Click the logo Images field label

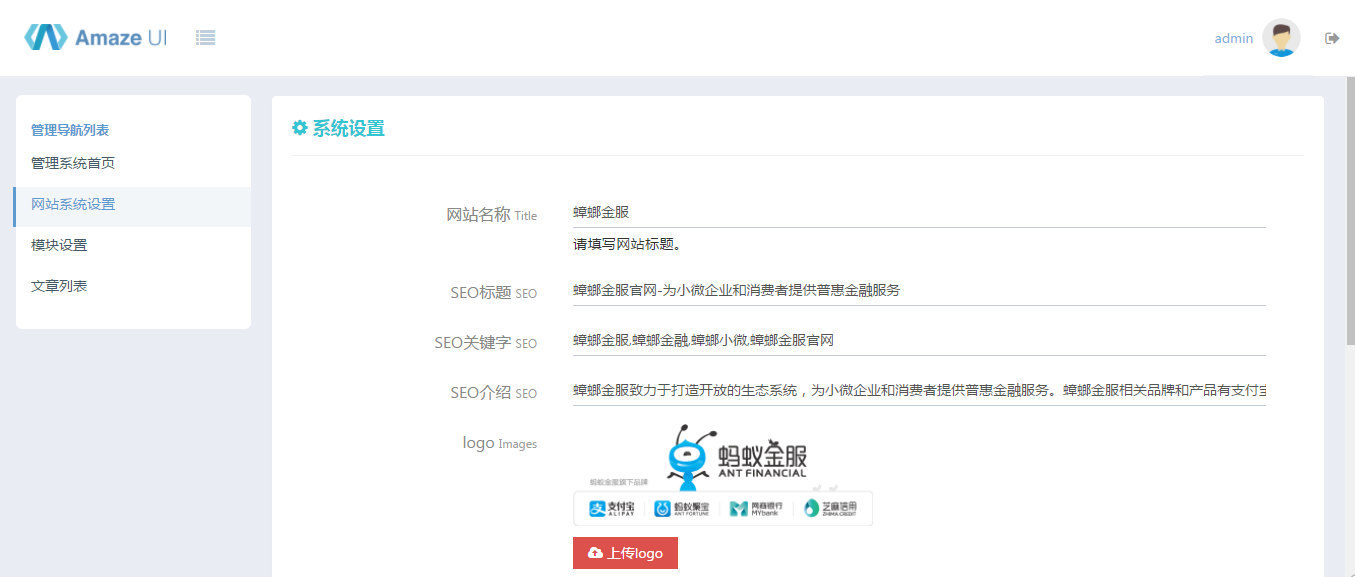[x=499, y=443]
